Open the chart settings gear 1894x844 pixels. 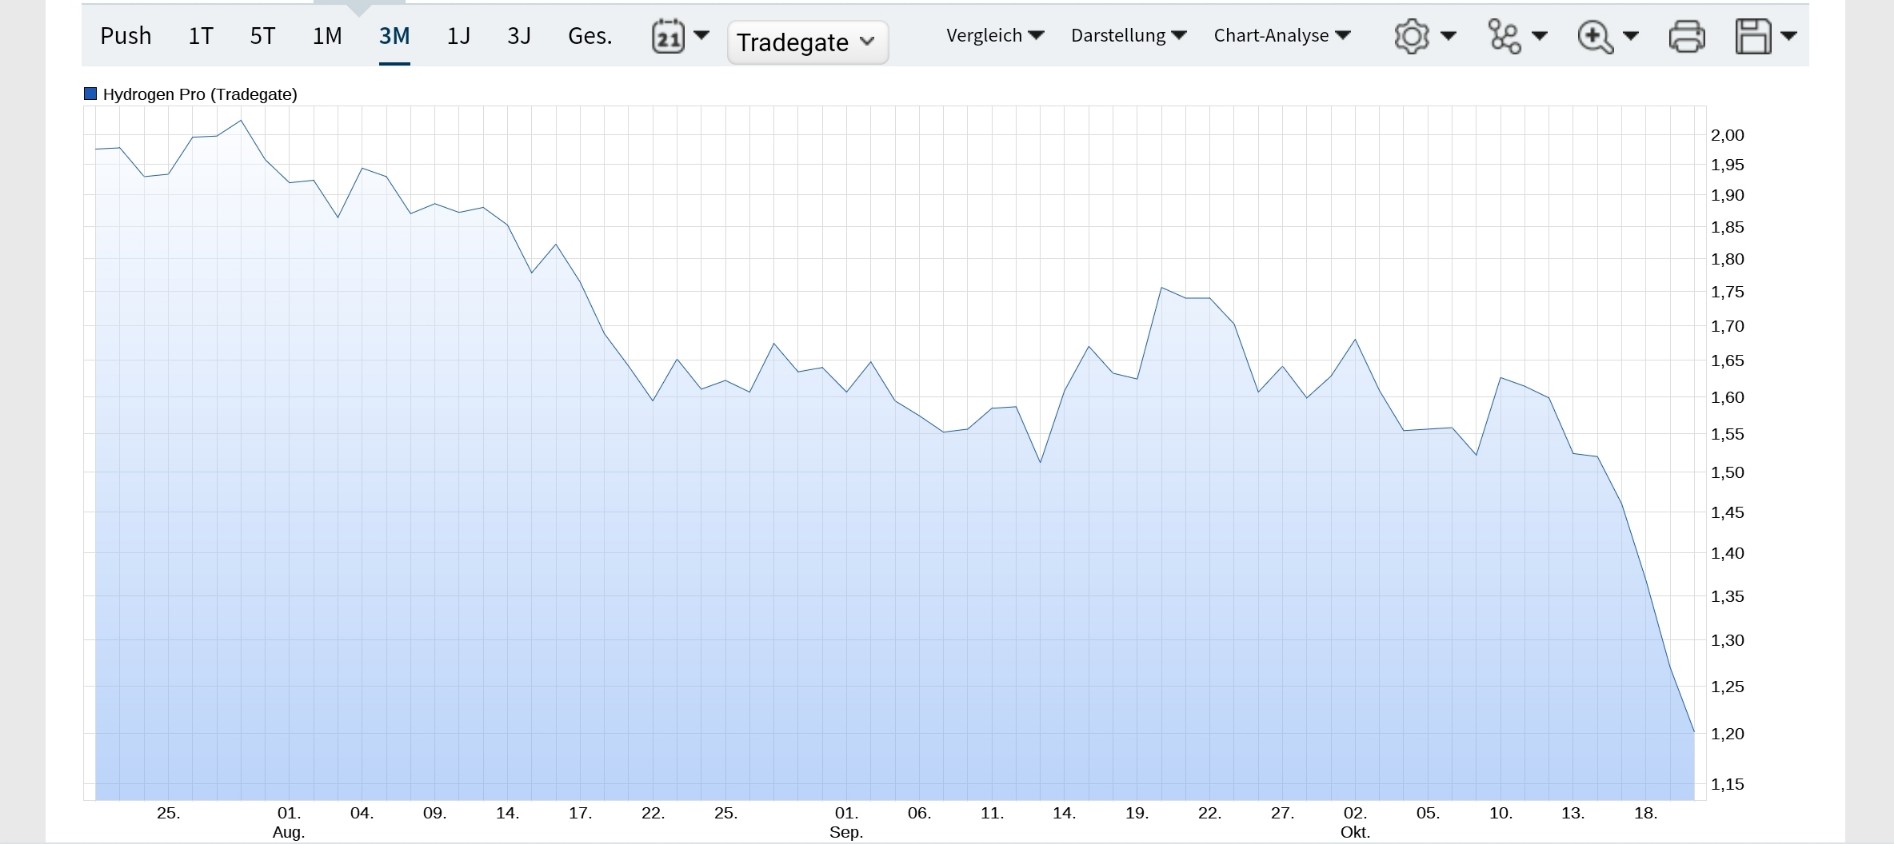point(1411,37)
